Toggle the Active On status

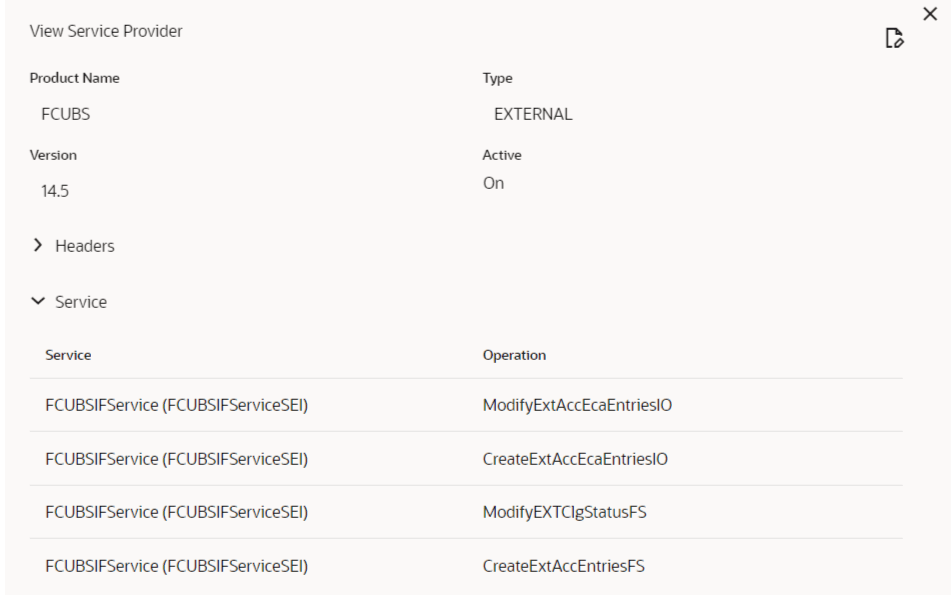pyautogui.click(x=493, y=183)
